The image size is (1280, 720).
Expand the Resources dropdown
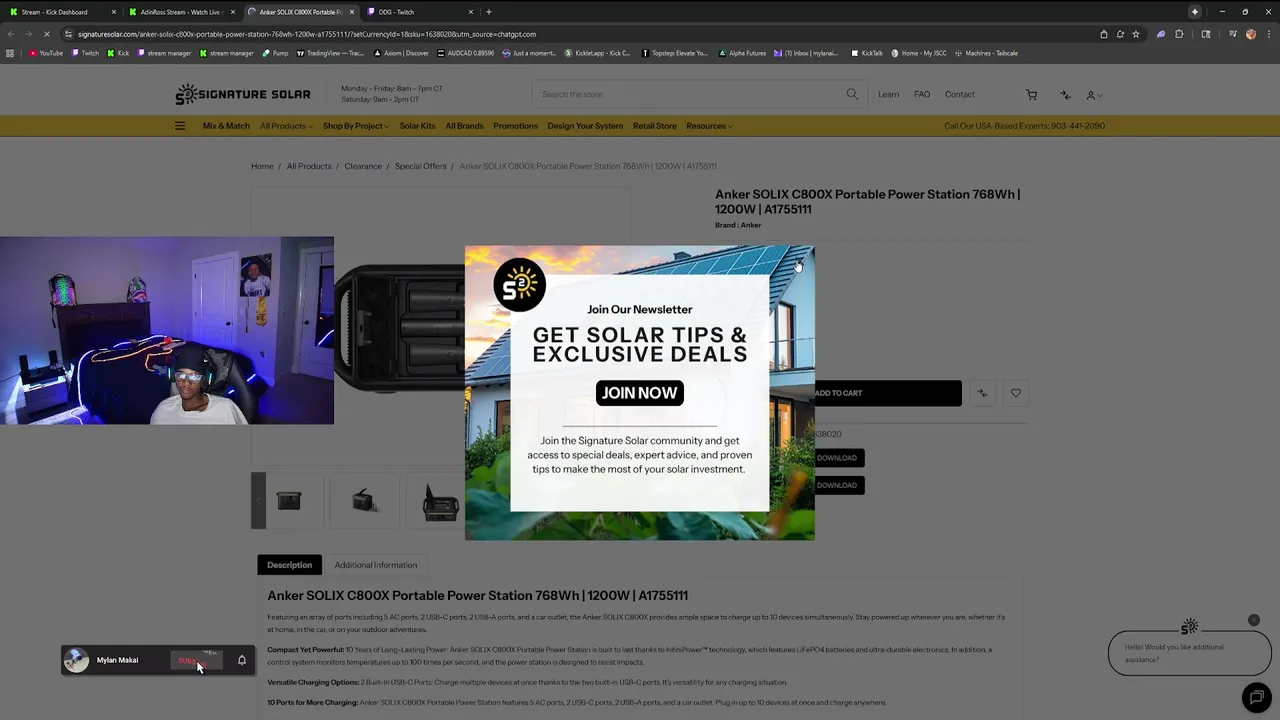tap(709, 126)
